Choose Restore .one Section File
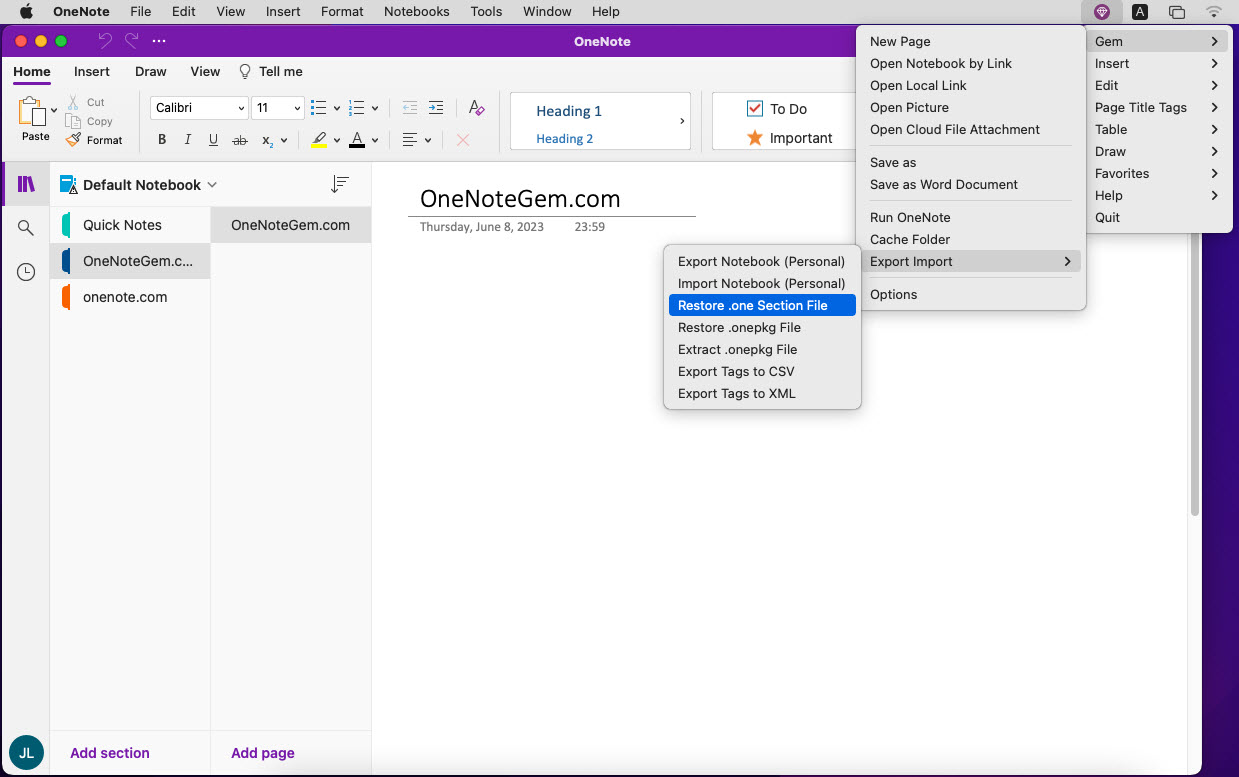The height and width of the screenshot is (777, 1239). coord(762,305)
